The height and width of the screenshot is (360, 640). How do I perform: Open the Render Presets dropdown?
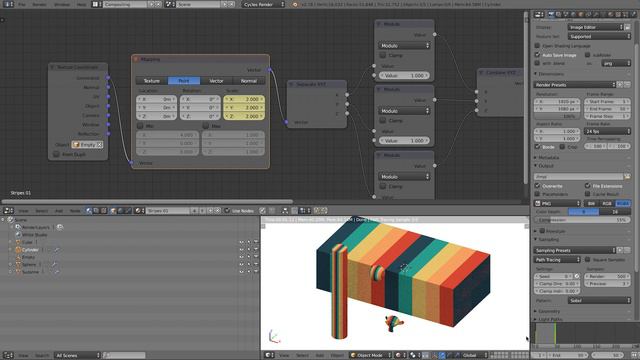(574, 85)
